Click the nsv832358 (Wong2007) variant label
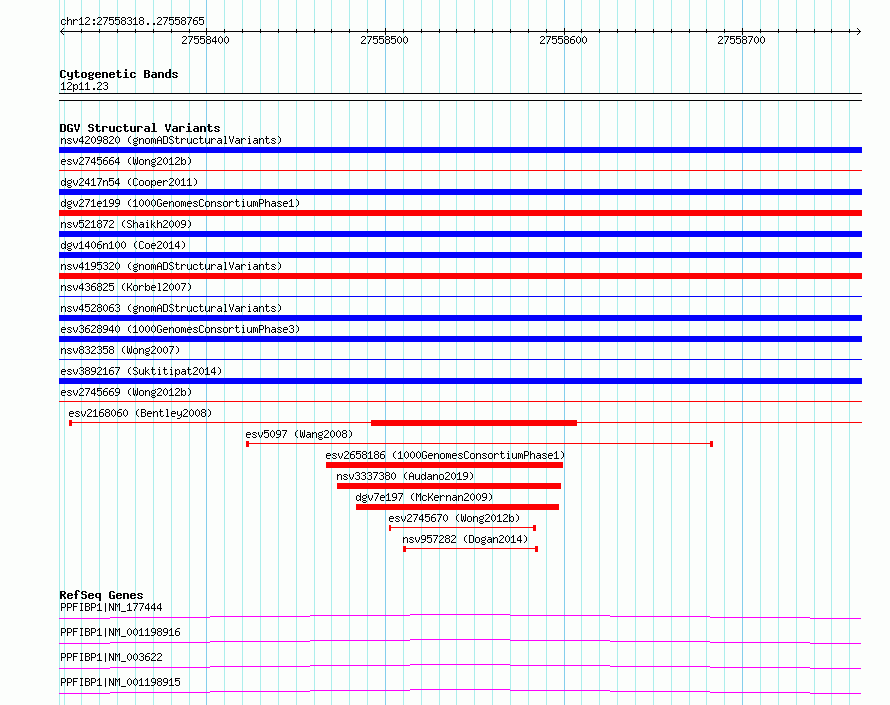The height and width of the screenshot is (705, 890). 120,350
